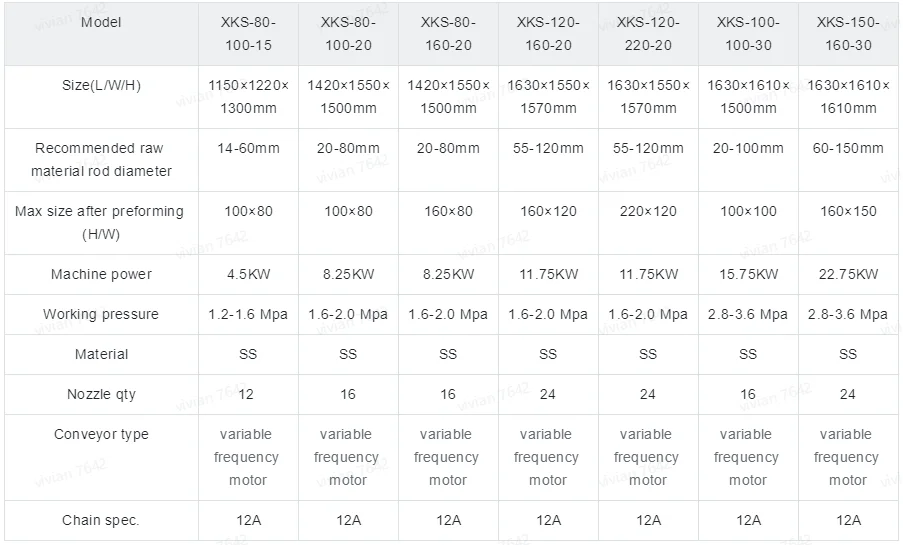
Task: Select the Max size after preforming label
Action: pos(100,222)
